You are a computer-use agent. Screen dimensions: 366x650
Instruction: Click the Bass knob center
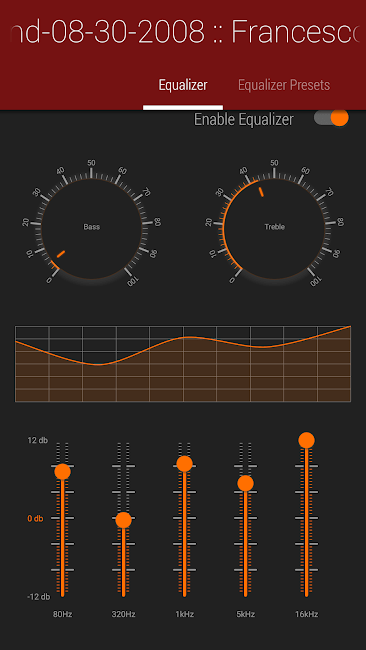[92, 227]
